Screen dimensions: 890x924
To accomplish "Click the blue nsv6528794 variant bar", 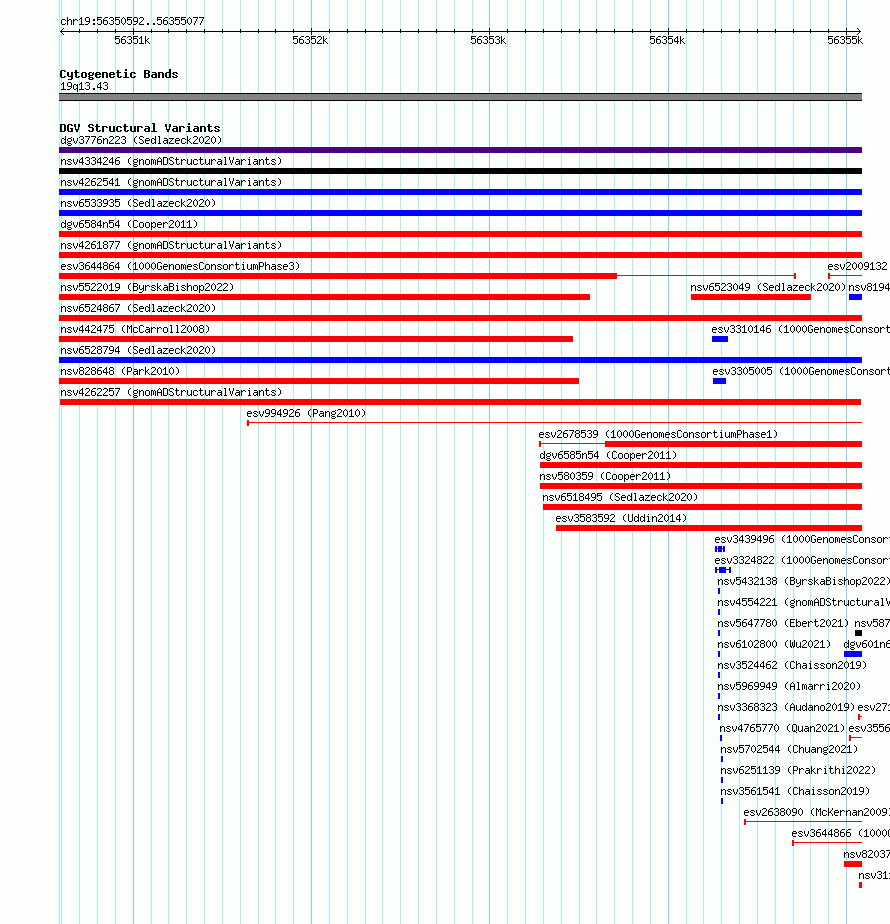I will tap(460, 360).
